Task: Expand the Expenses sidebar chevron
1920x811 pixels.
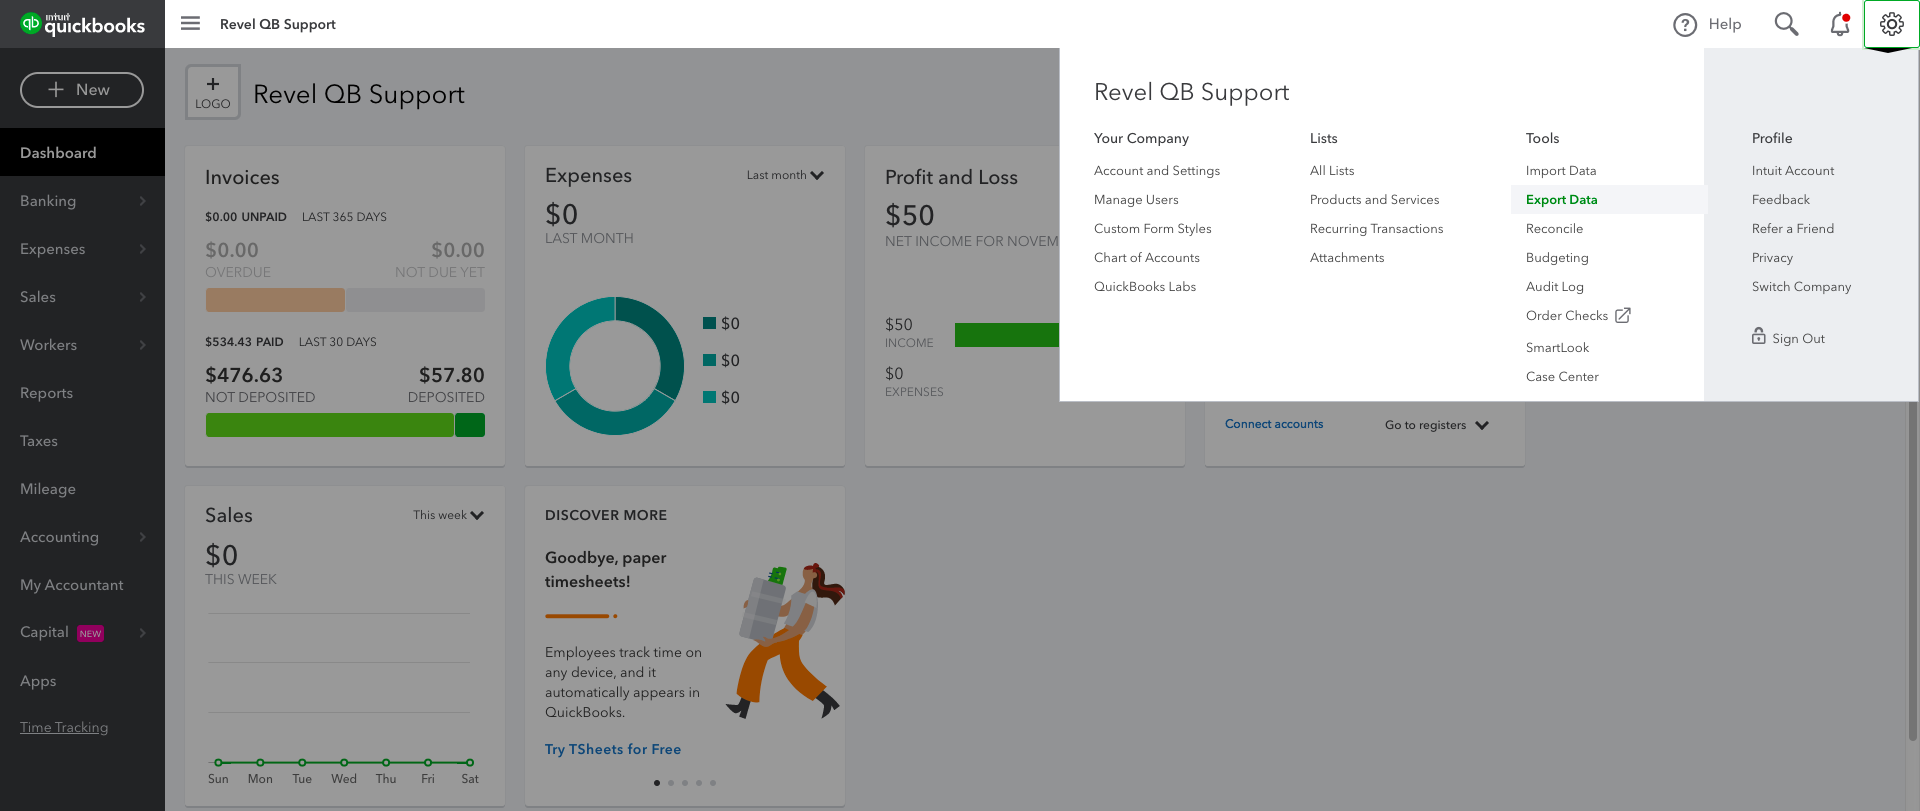Action: (x=142, y=249)
